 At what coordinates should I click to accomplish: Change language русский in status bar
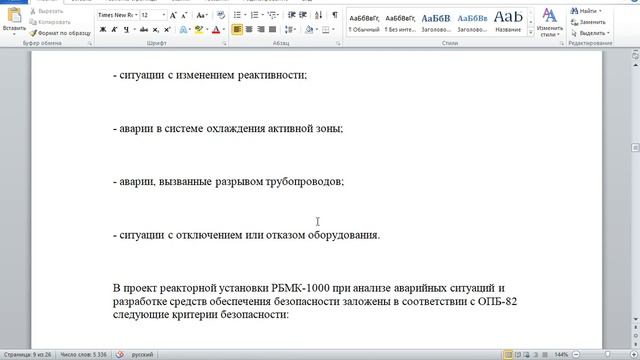tap(142, 355)
